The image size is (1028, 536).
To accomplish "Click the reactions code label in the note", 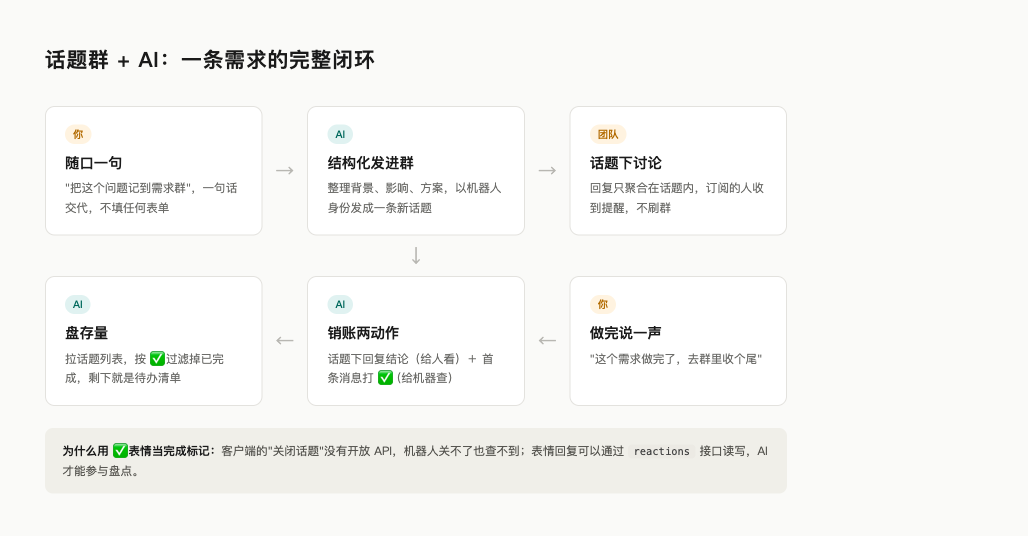I will 662,451.
